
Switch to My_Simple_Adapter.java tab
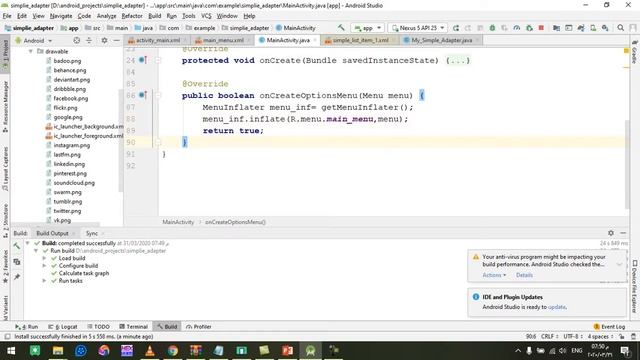pyautogui.click(x=441, y=40)
